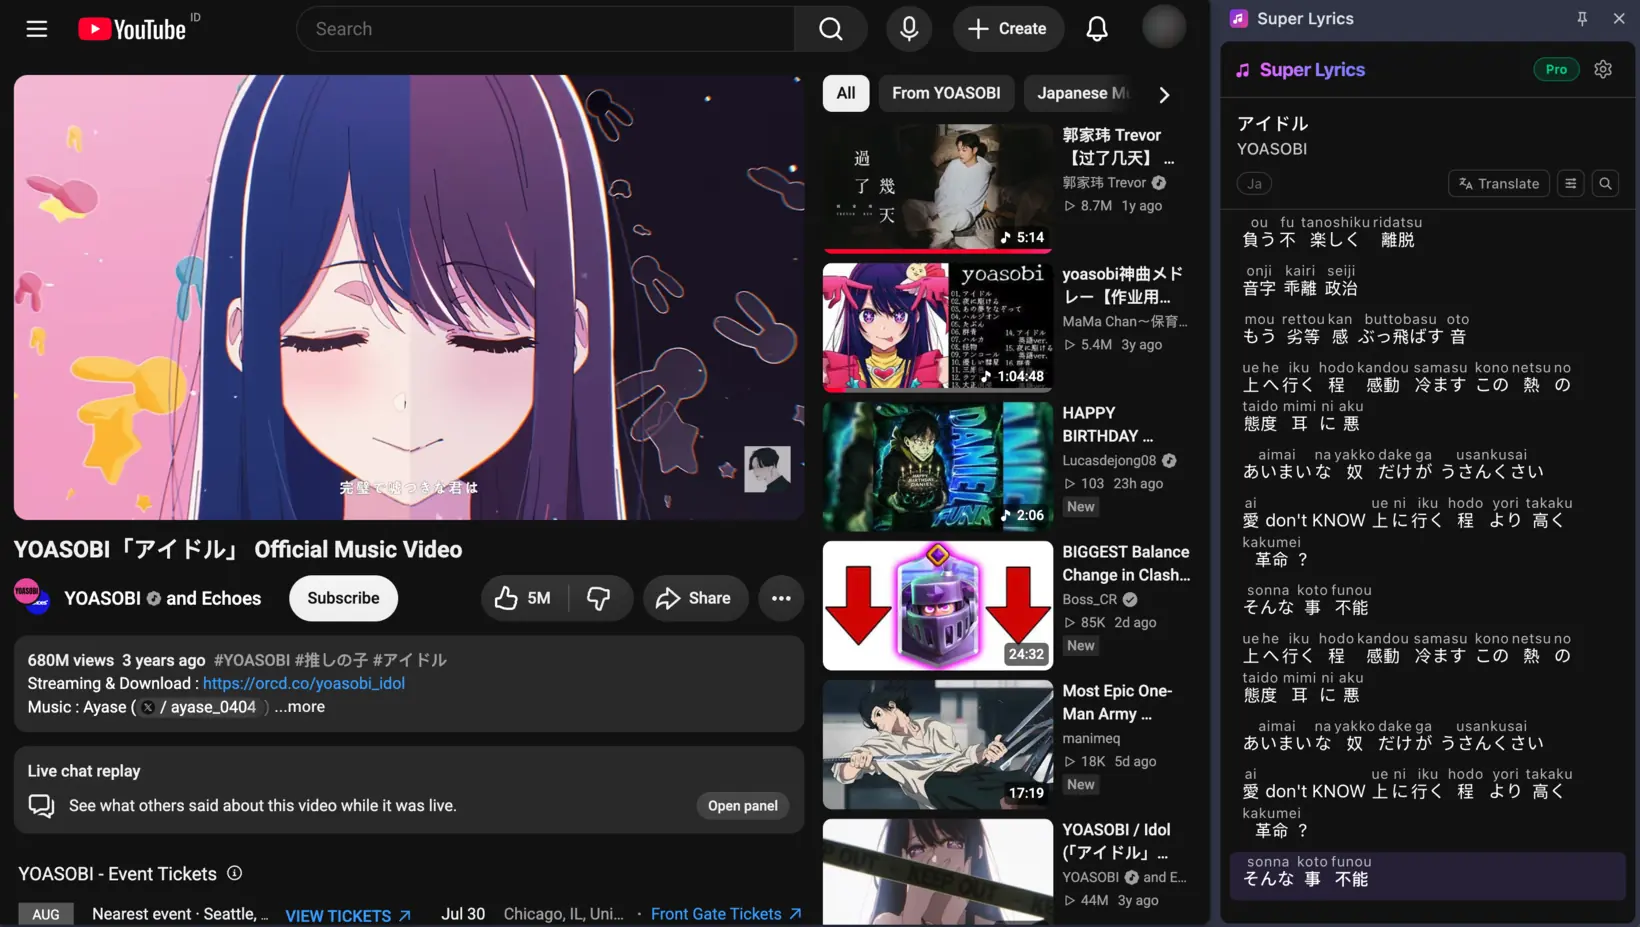Click VIEW TICKETS link
The width and height of the screenshot is (1640, 927).
[x=348, y=915]
